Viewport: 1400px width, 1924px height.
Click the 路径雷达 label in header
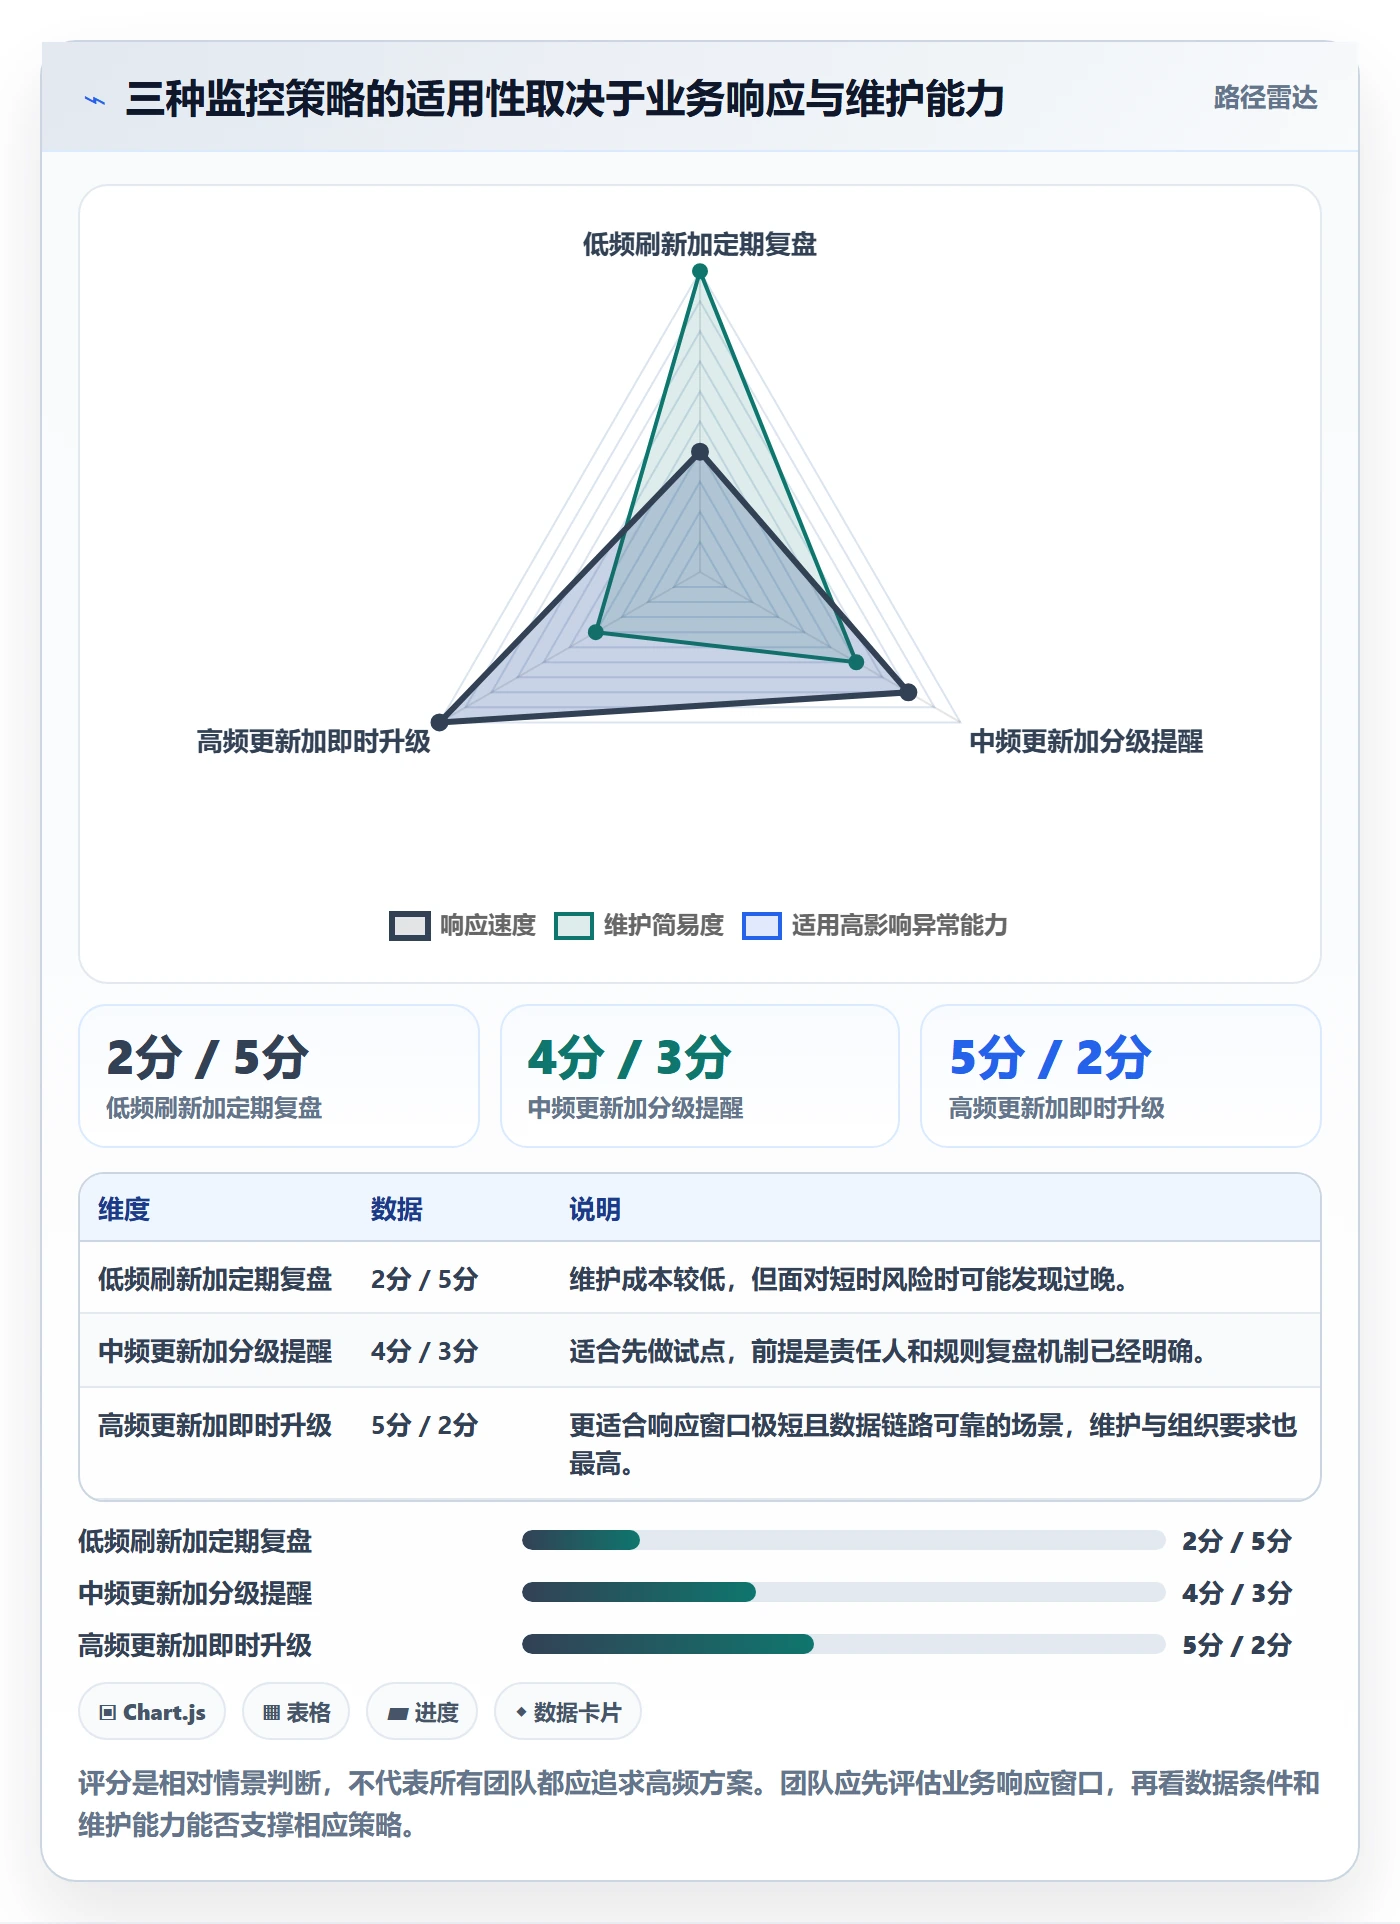tap(1265, 98)
